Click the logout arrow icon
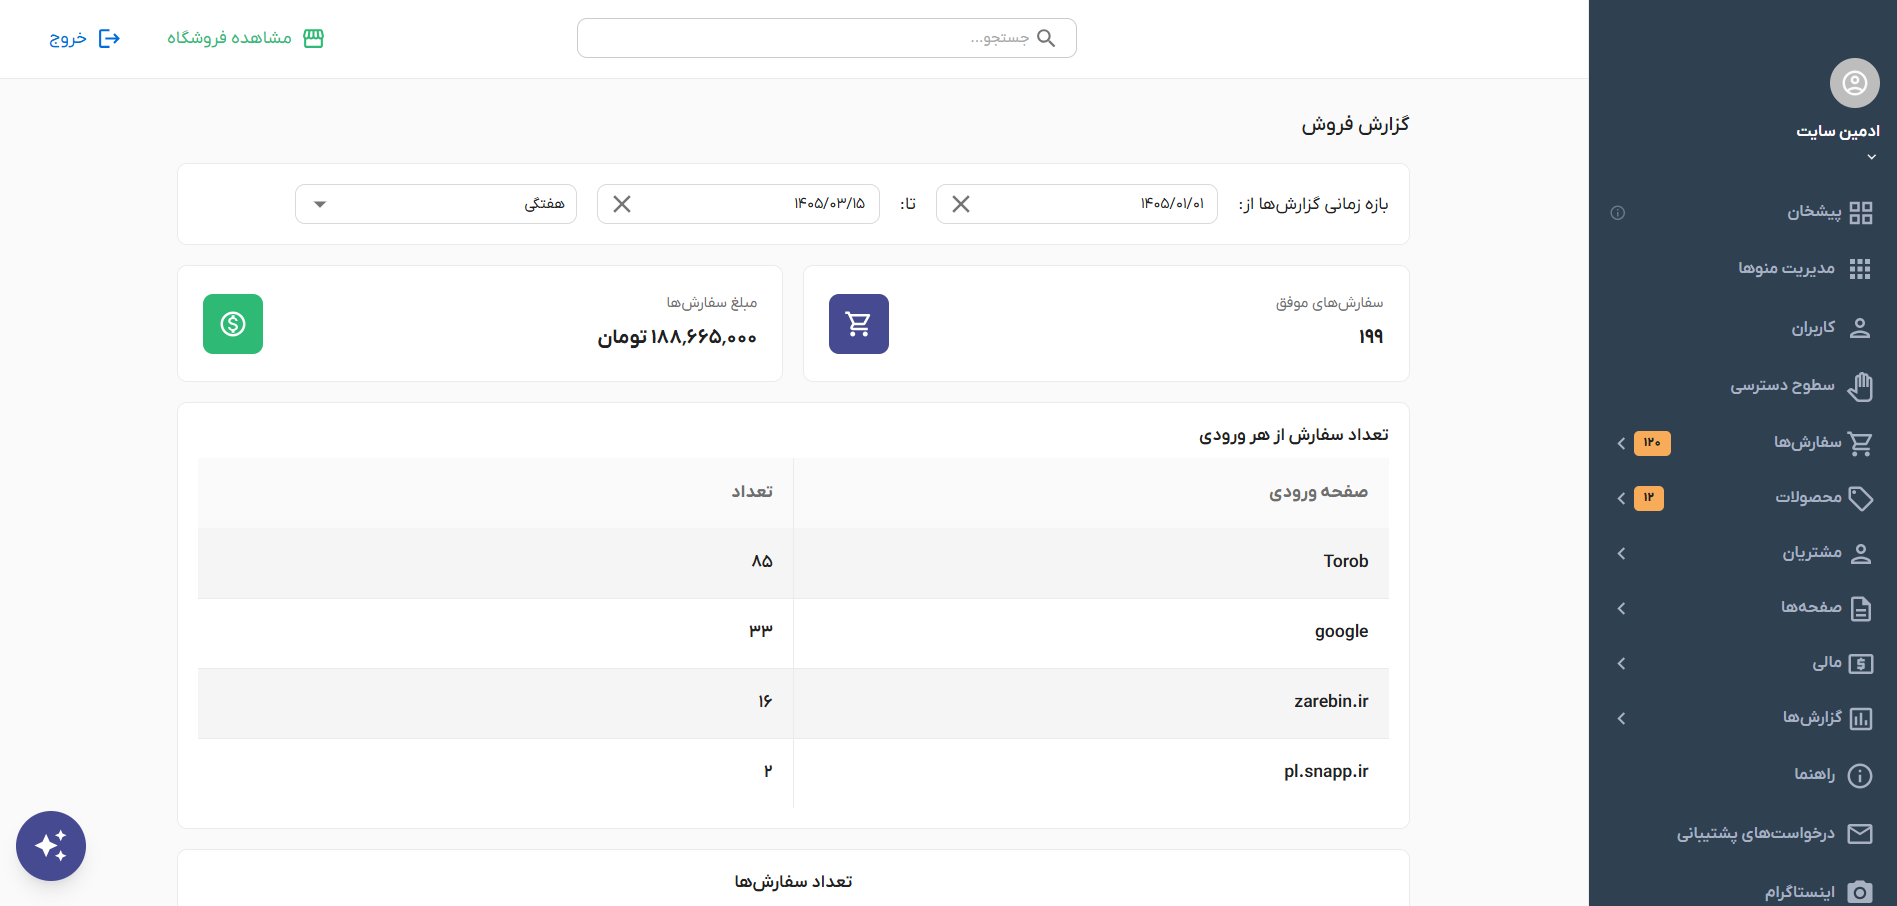Viewport: 1897px width, 906px height. pyautogui.click(x=109, y=38)
